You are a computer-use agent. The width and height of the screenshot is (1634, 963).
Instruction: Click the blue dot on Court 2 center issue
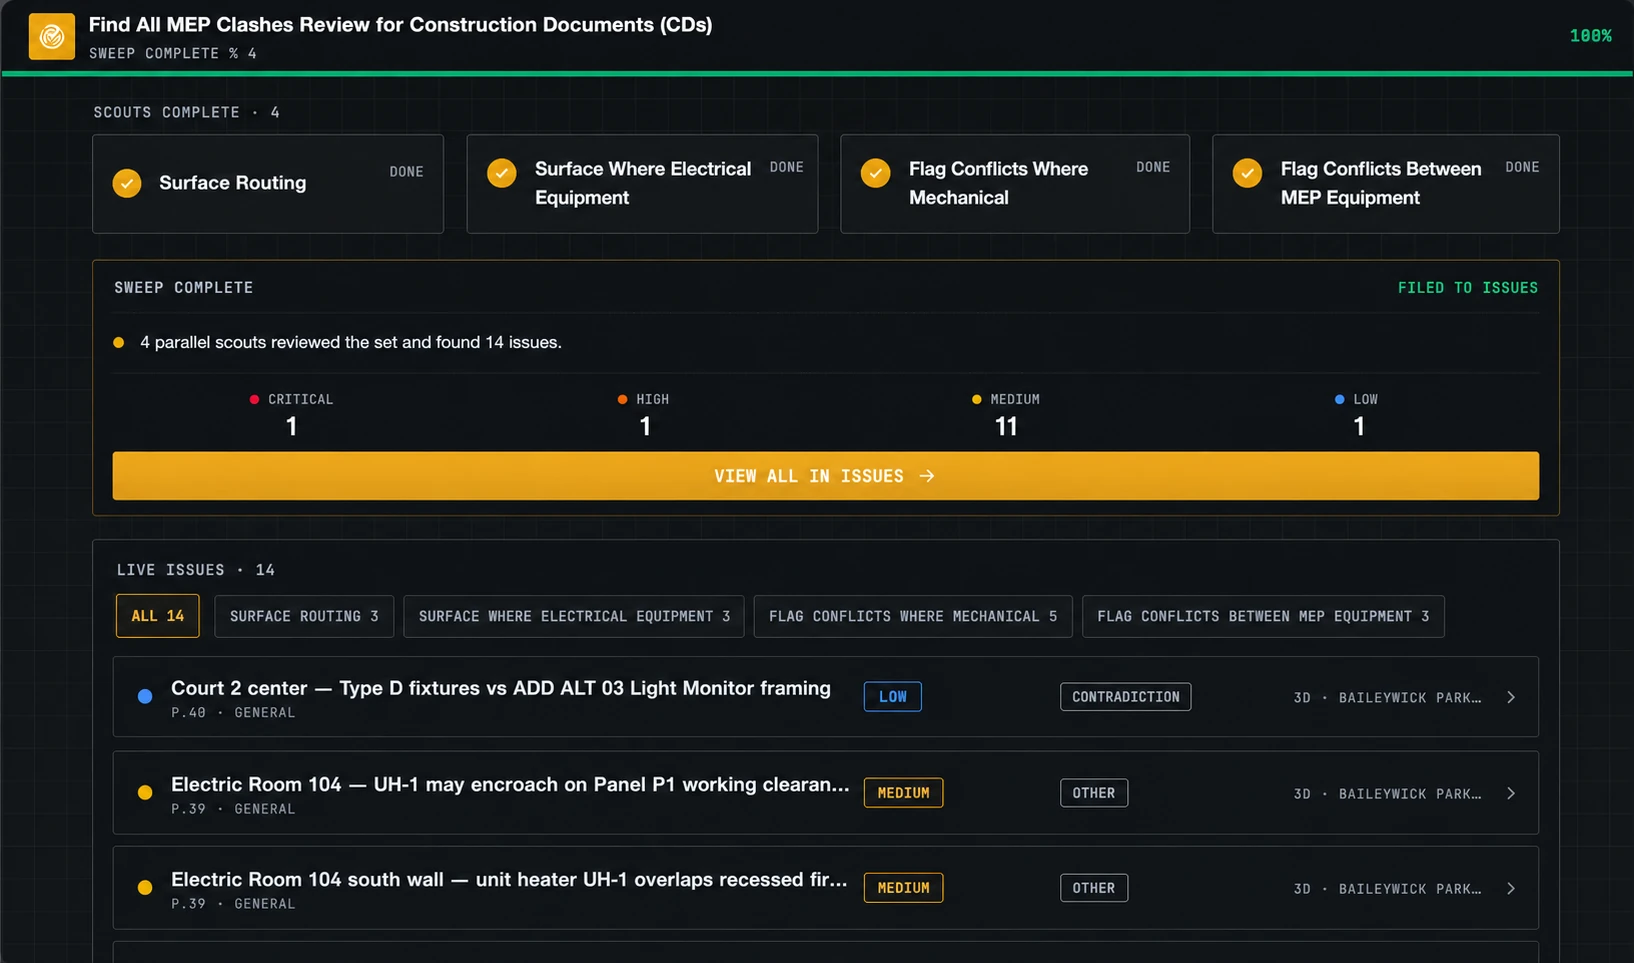[145, 696]
